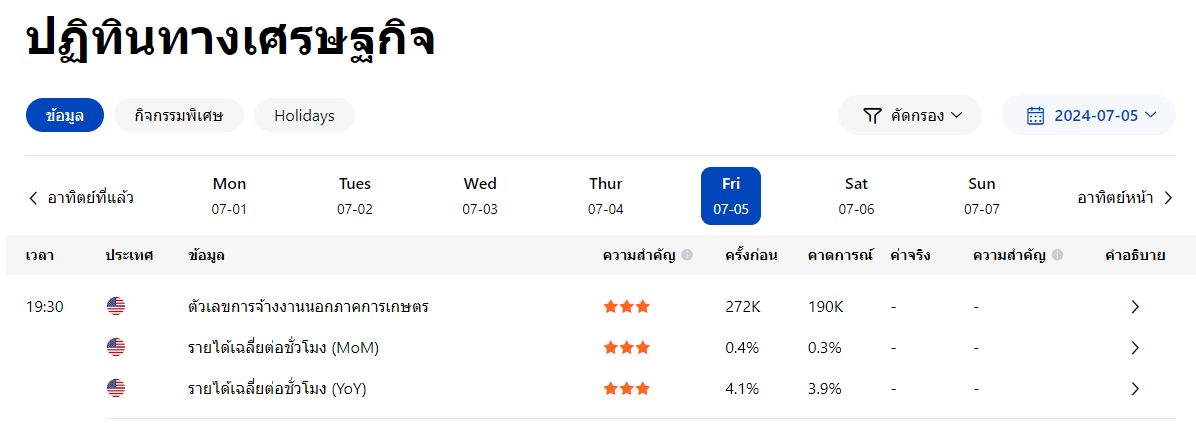
Task: Select Mon 07-01 in the week strip
Action: (x=229, y=196)
